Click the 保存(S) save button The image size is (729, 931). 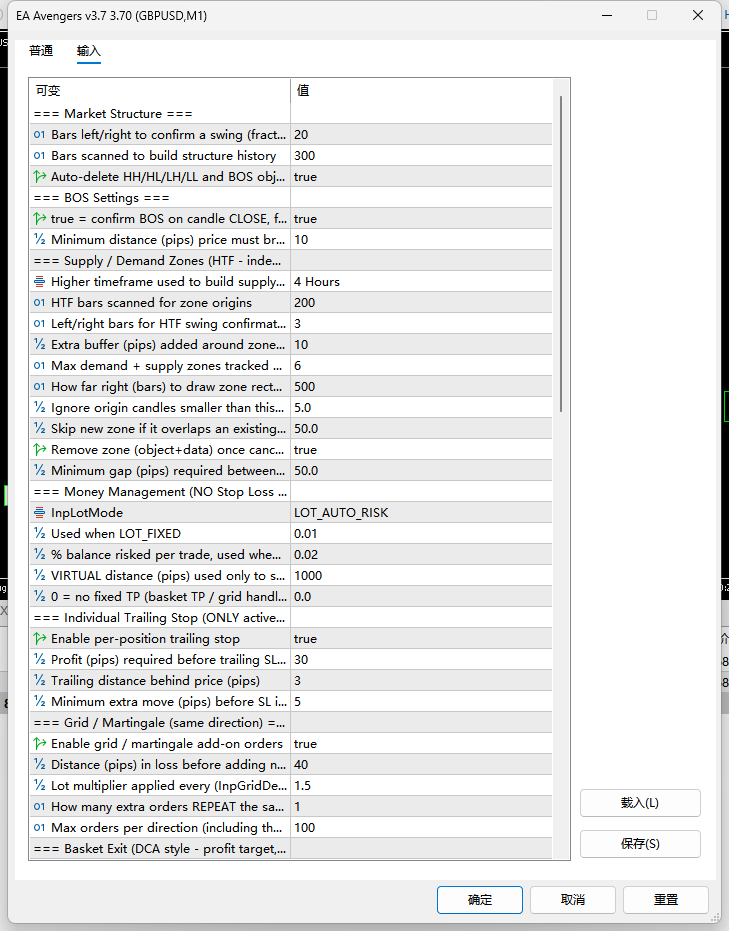[x=640, y=844]
